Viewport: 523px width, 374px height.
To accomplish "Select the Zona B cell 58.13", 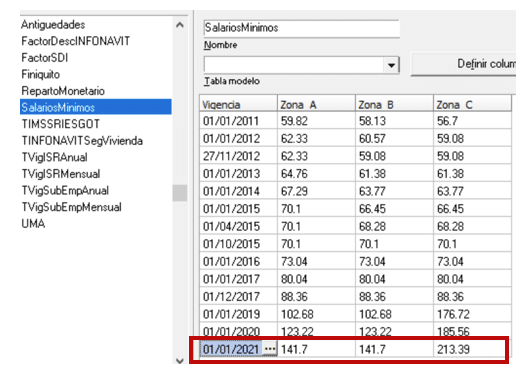I will click(x=394, y=121).
